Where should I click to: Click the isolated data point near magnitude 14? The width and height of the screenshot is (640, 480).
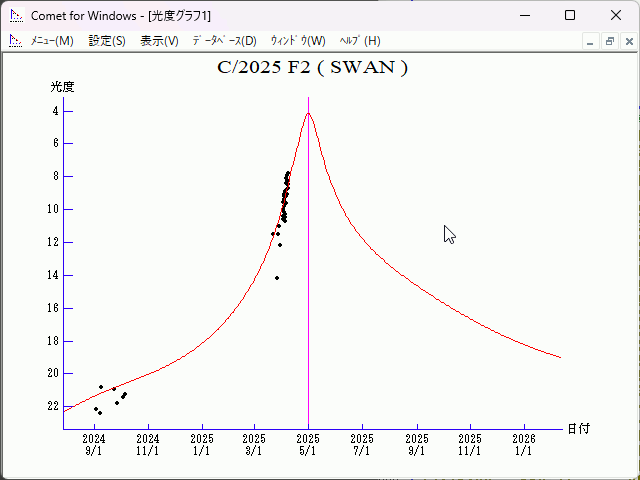click(277, 278)
